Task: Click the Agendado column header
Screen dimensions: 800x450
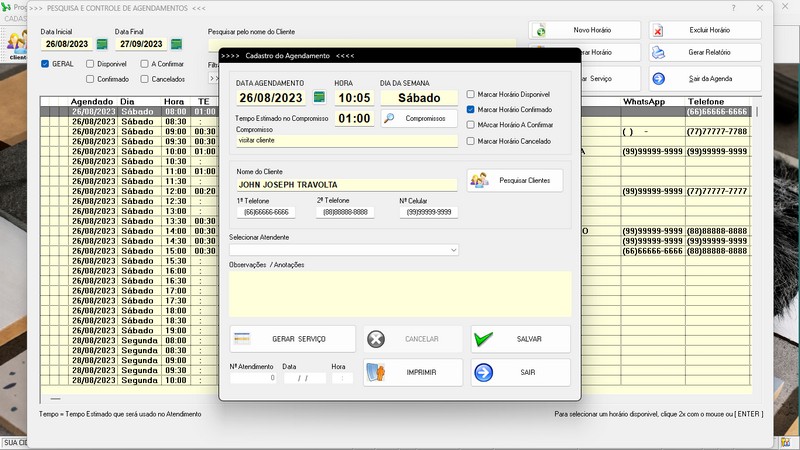Action: click(92, 102)
